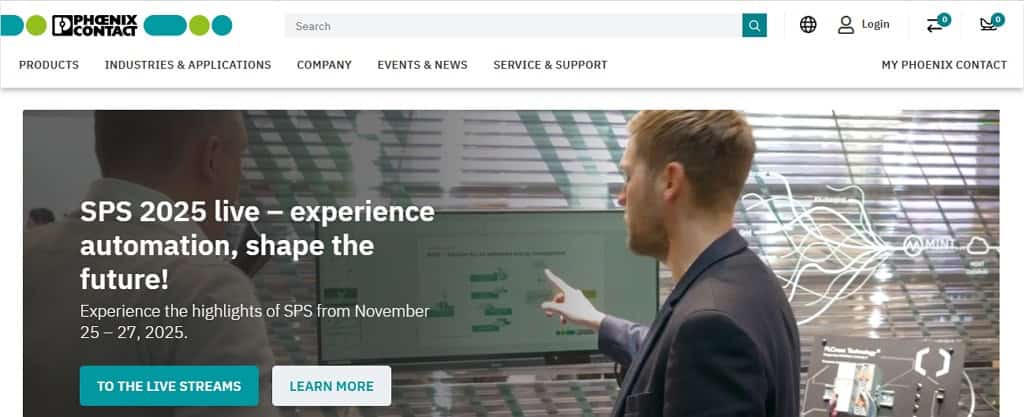
Task: Click the user profile icon
Action: (846, 25)
